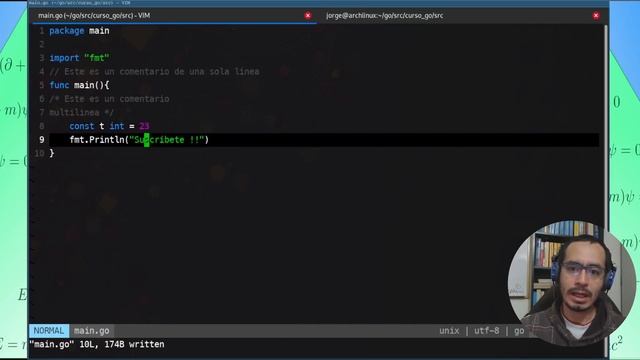Click 'main(){' on line 5
This screenshot has height=360, width=640.
pos(91,85)
